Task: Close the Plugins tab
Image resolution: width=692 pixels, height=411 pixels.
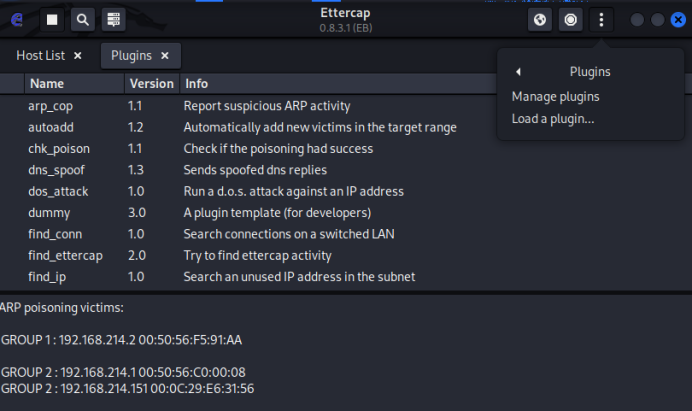Action: [x=165, y=56]
